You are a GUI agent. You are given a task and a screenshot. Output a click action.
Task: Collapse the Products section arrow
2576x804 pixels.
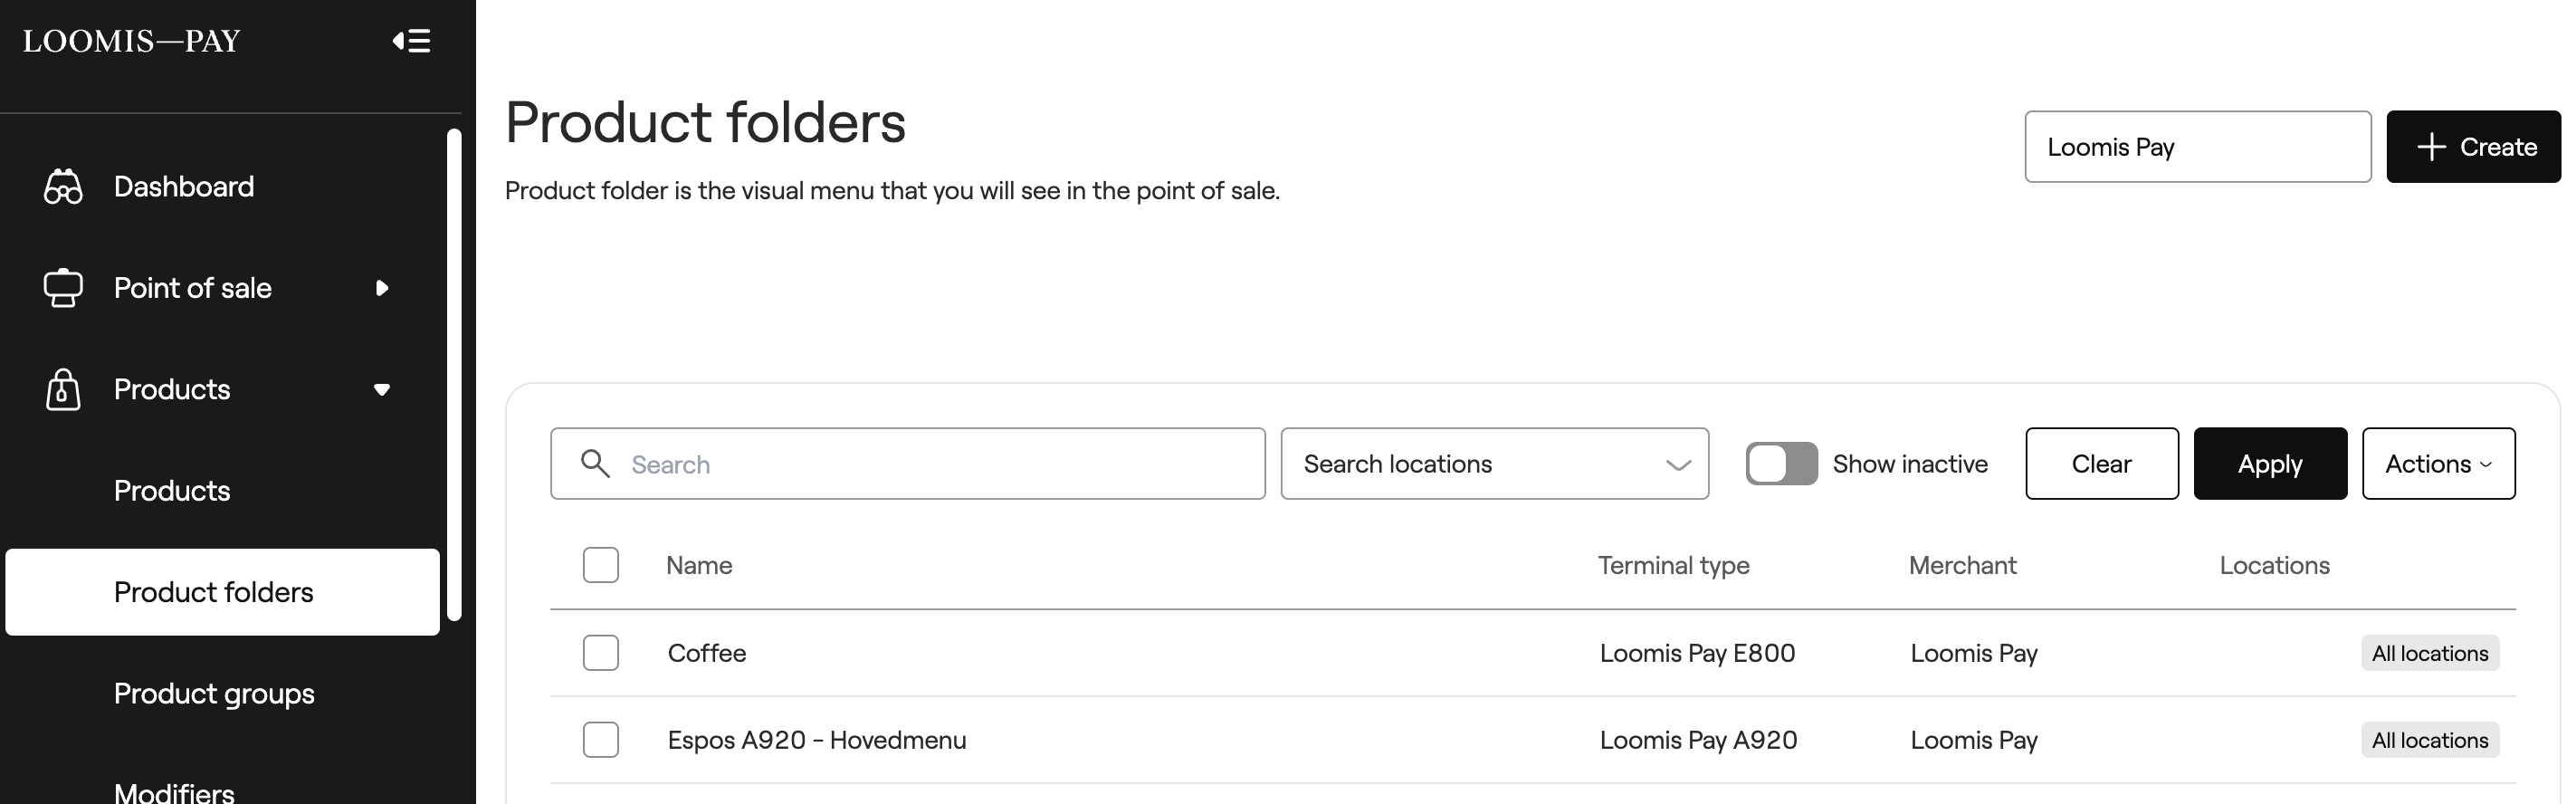[x=381, y=389]
